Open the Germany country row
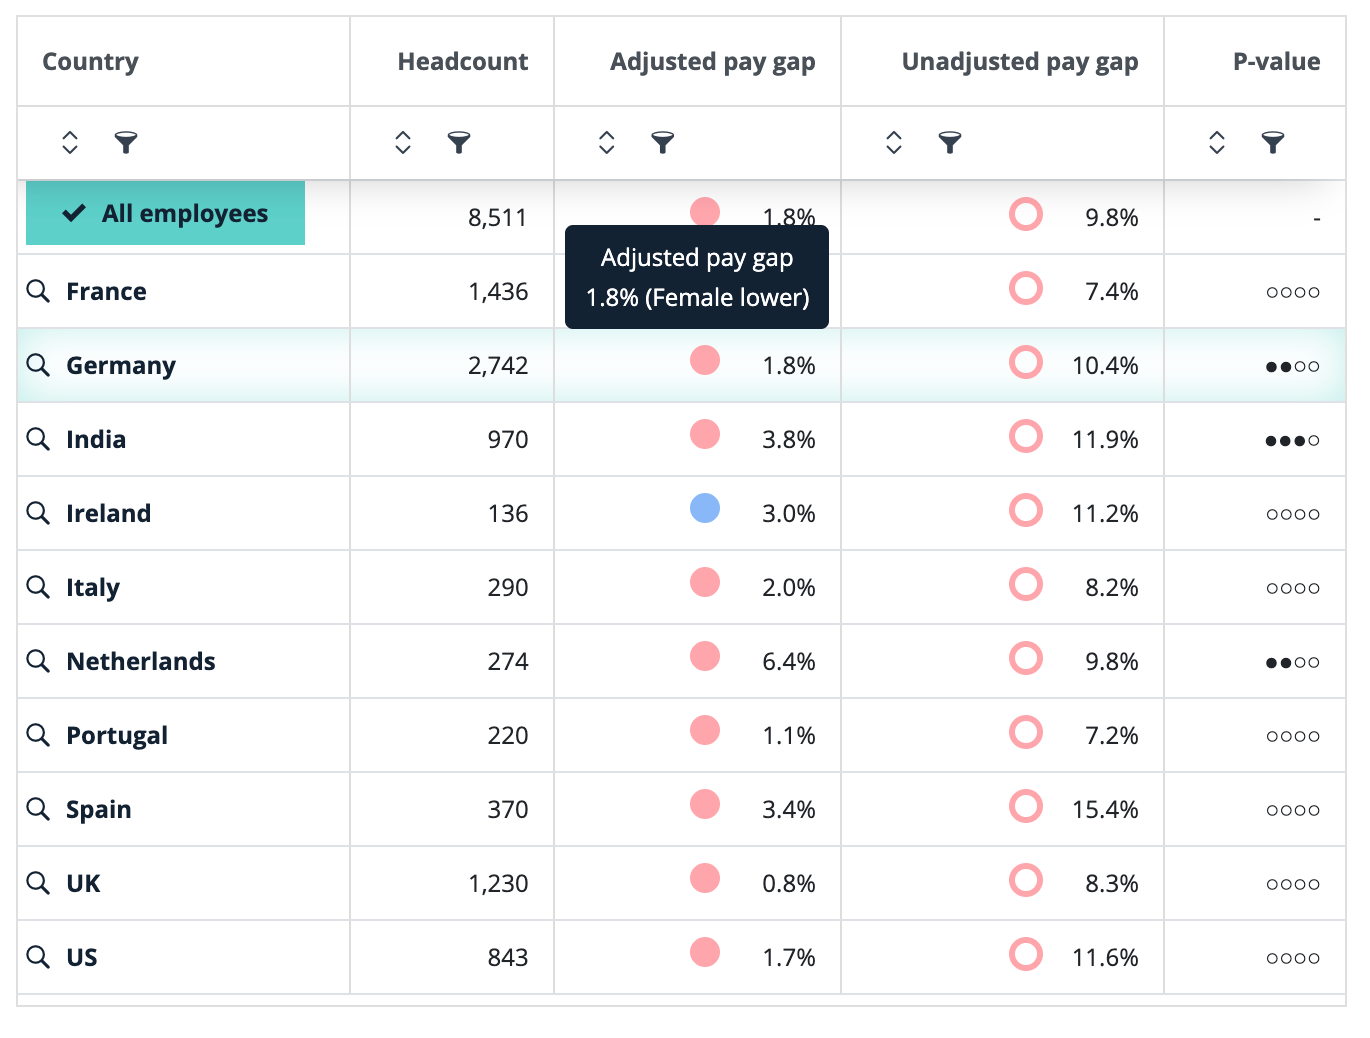Image resolution: width=1370 pixels, height=1038 pixels. click(x=121, y=366)
